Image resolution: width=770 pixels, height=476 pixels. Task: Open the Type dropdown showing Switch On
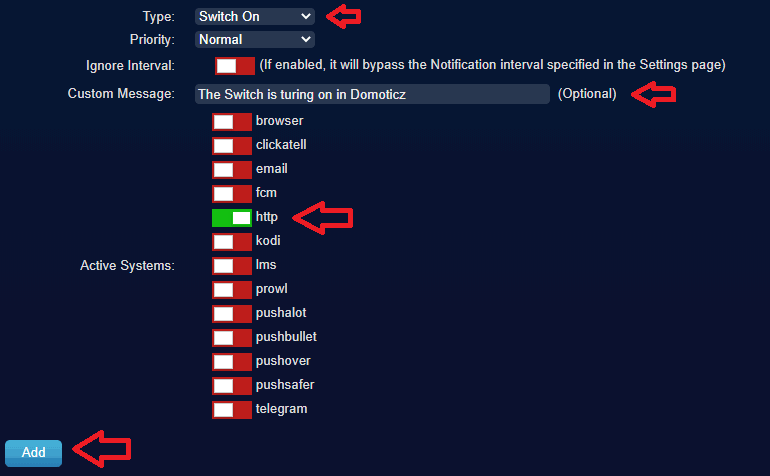[x=254, y=16]
